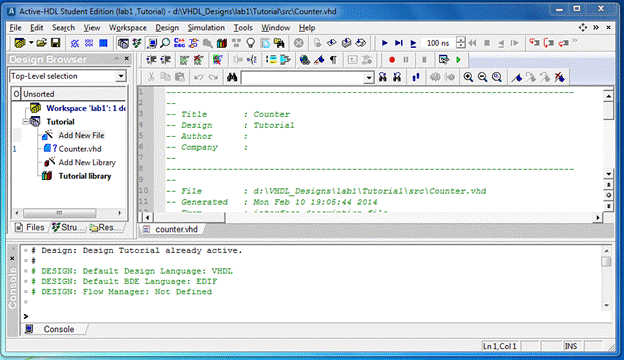Click the Unsorted column header
624x360 pixels.
(73, 94)
